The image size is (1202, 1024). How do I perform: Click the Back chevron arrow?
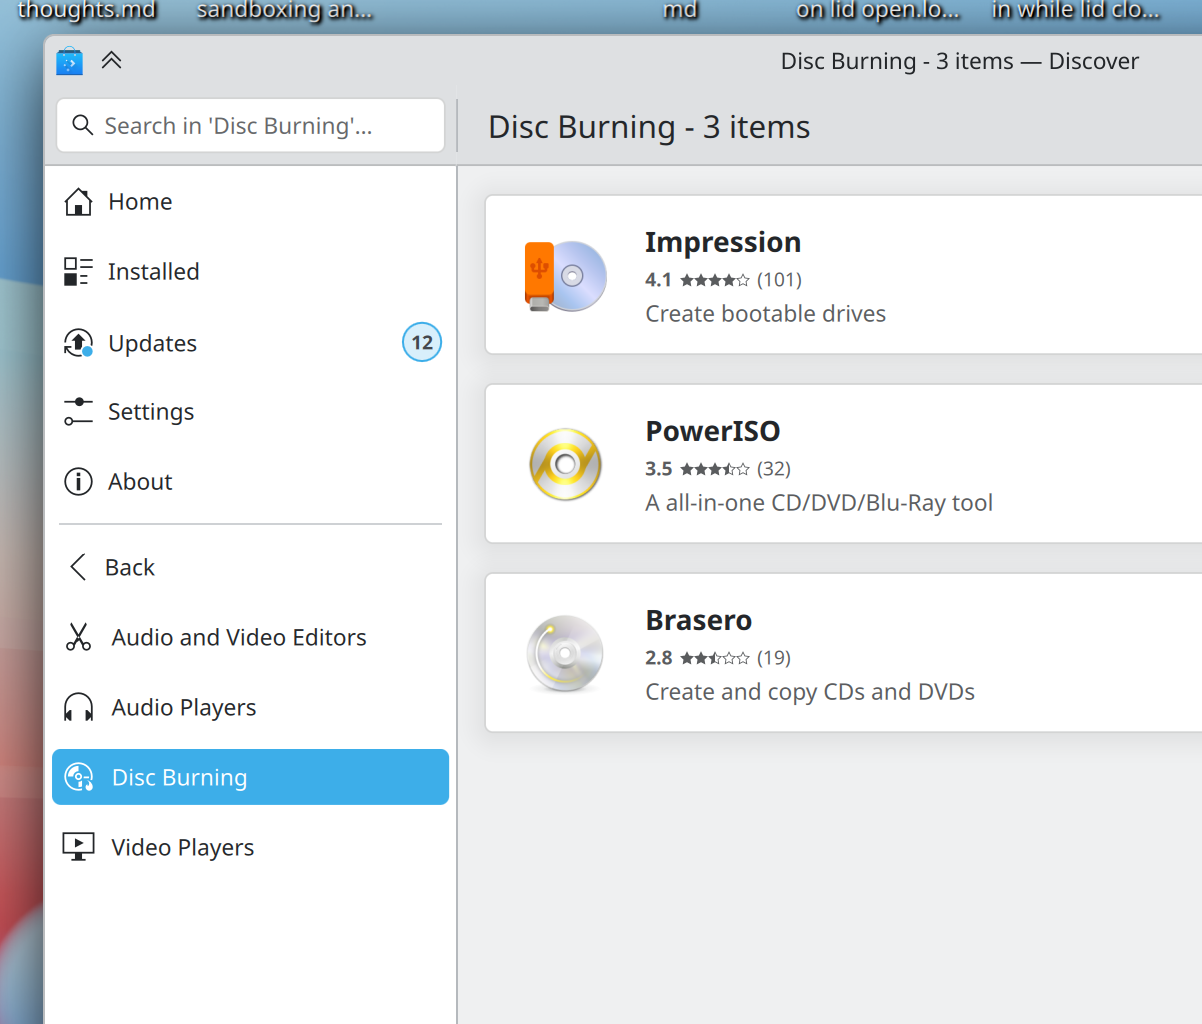click(78, 567)
